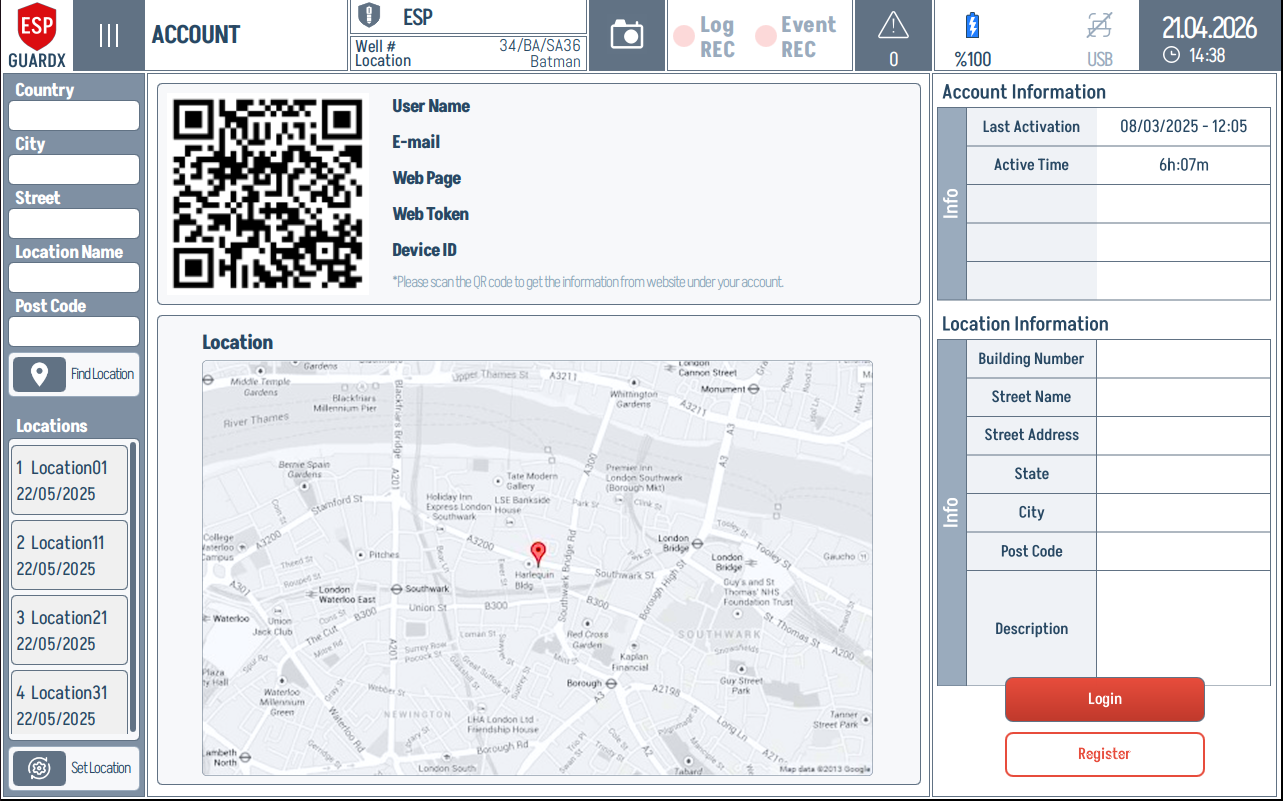
Task: Open the camera capture icon
Action: 627,35
